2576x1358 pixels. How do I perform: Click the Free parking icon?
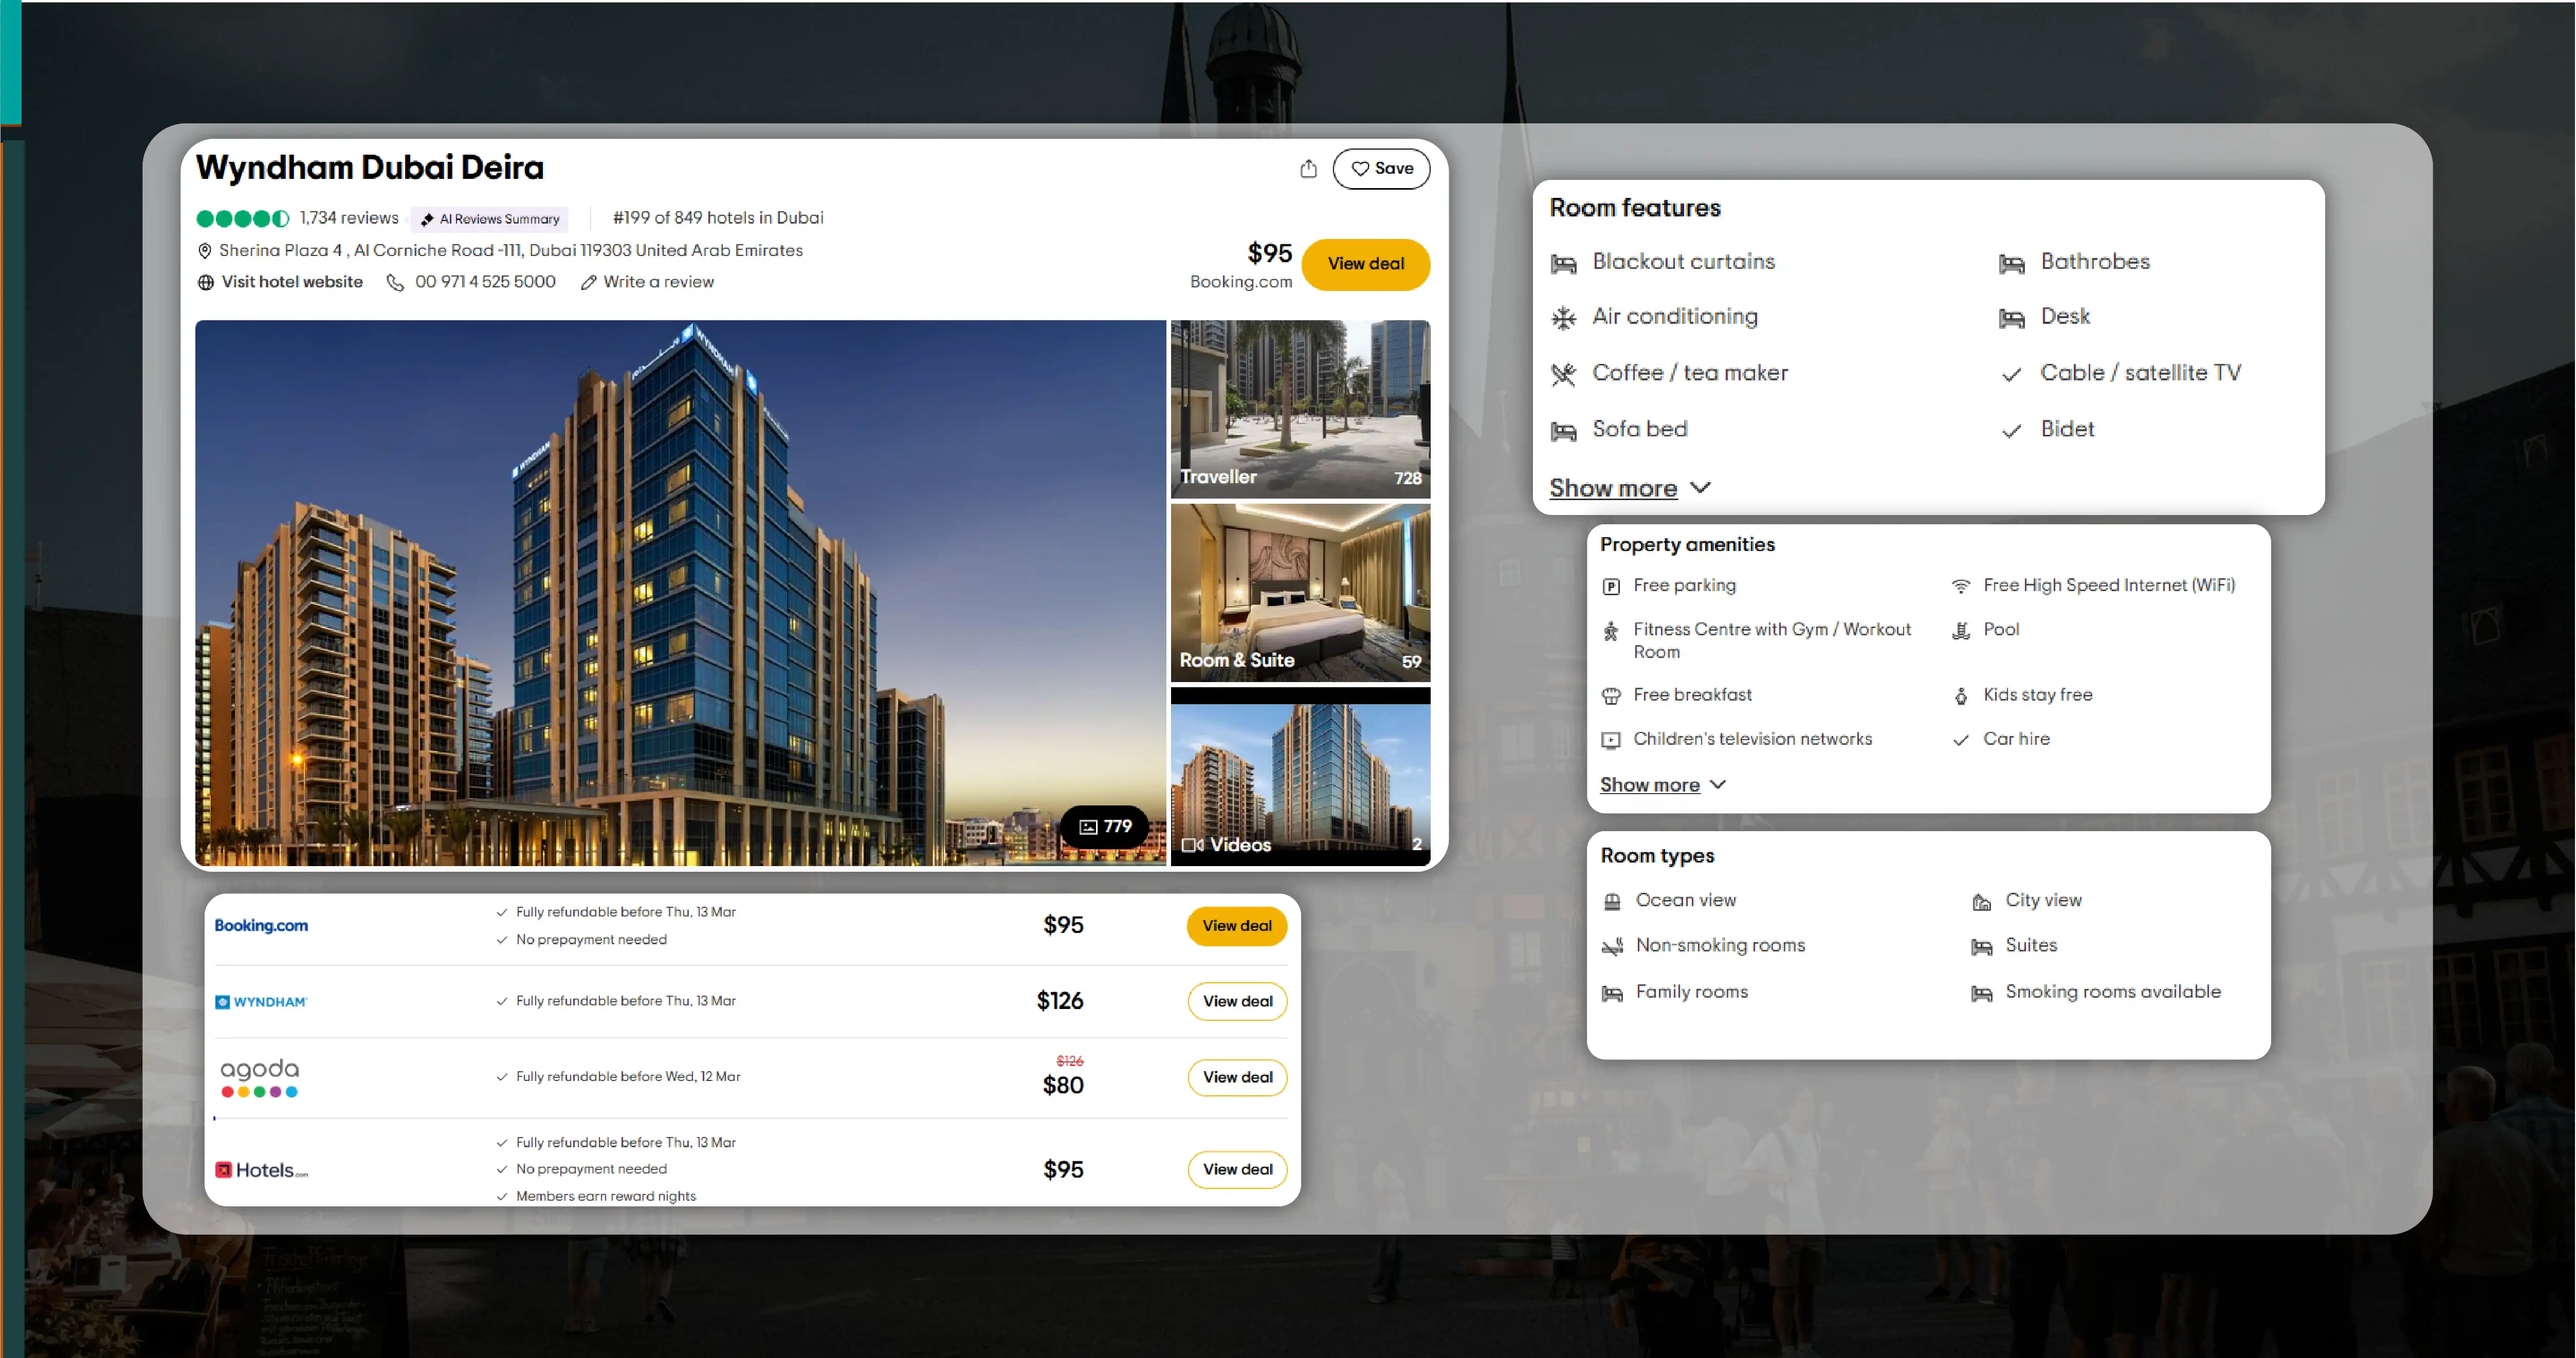(1611, 587)
